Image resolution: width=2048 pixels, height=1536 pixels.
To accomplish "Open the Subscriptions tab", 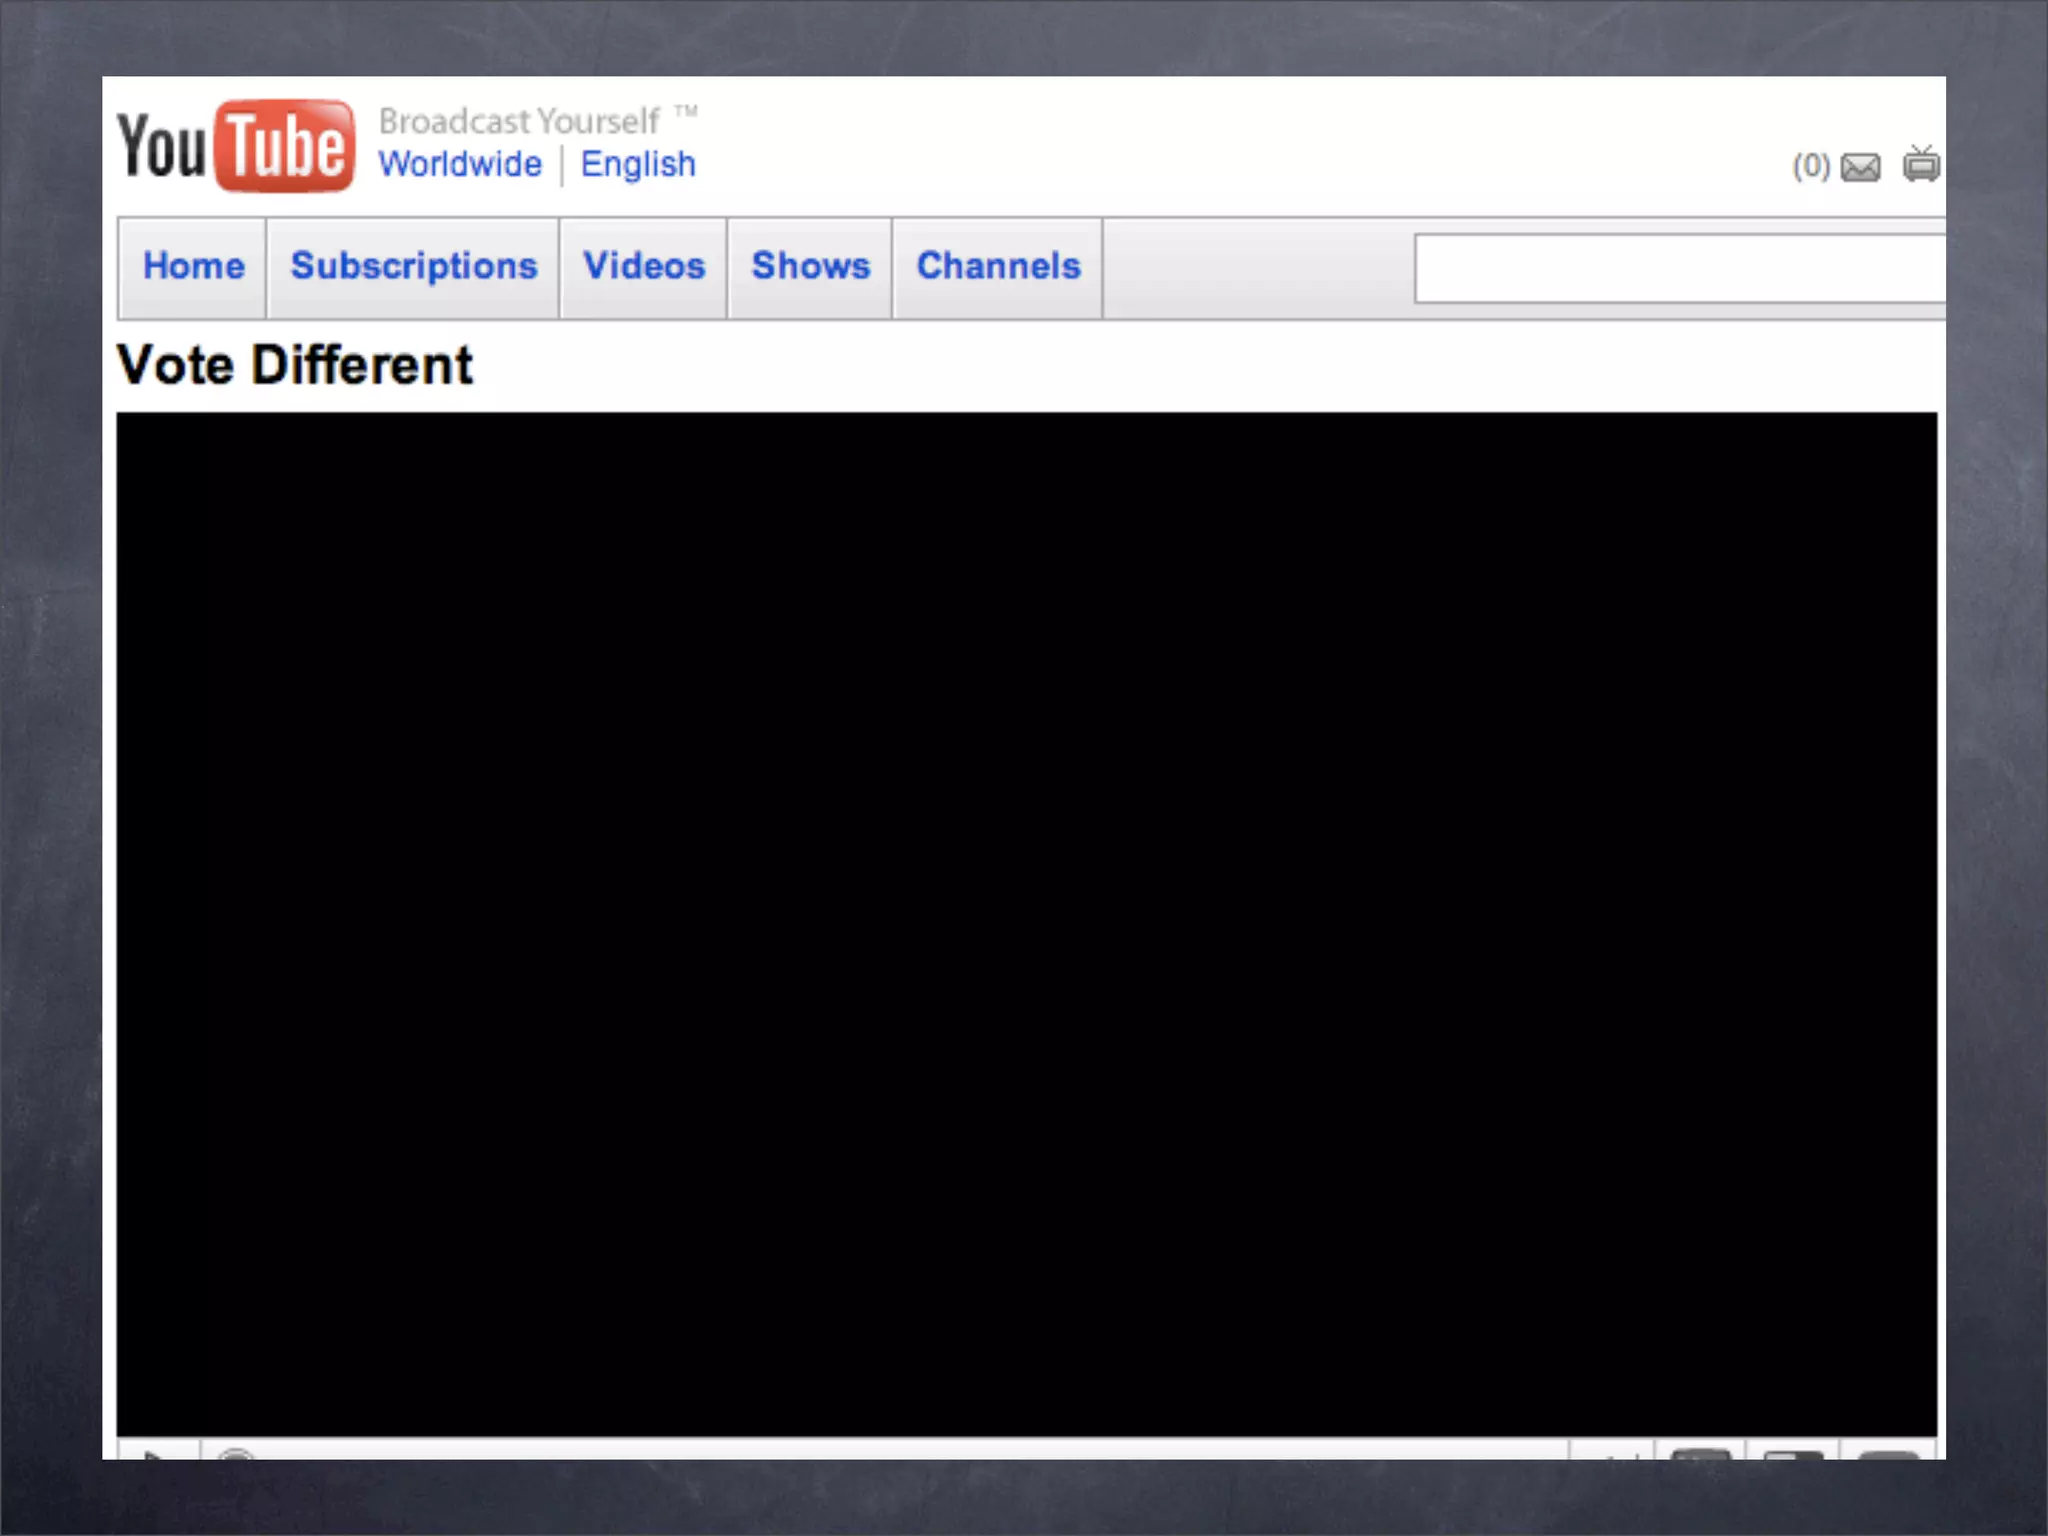I will [413, 266].
